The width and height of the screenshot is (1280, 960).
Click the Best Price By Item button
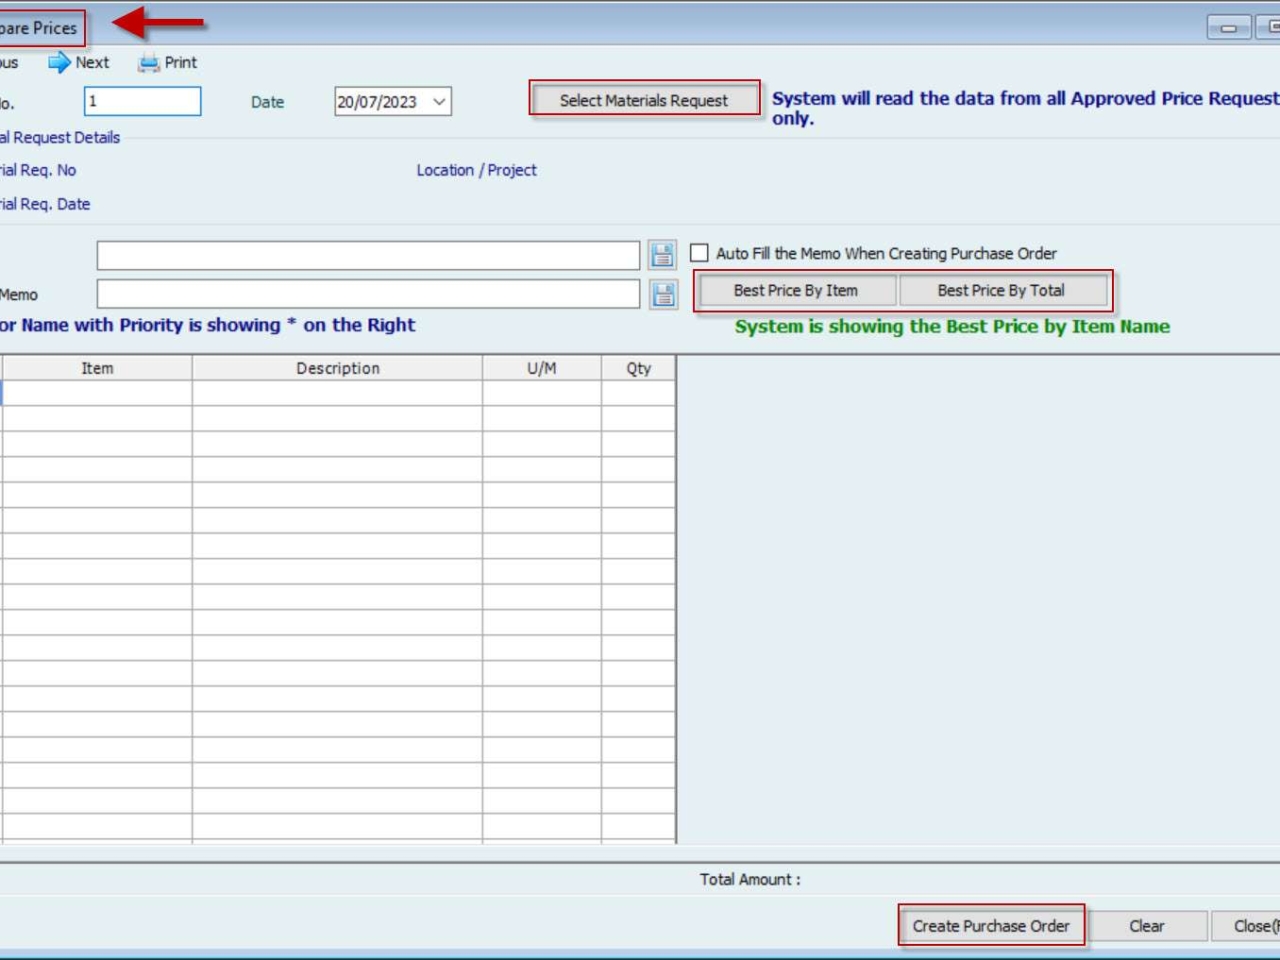[796, 290]
